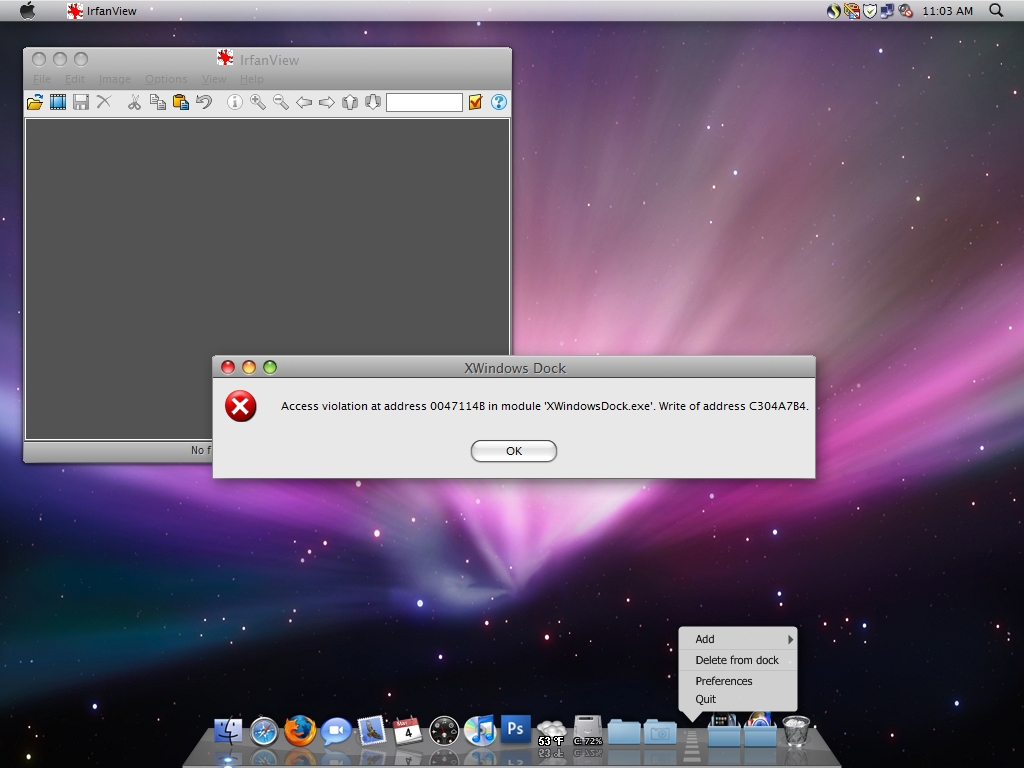The height and width of the screenshot is (768, 1024).
Task: Open the iPhone apps stack folder in dock
Action: point(724,730)
